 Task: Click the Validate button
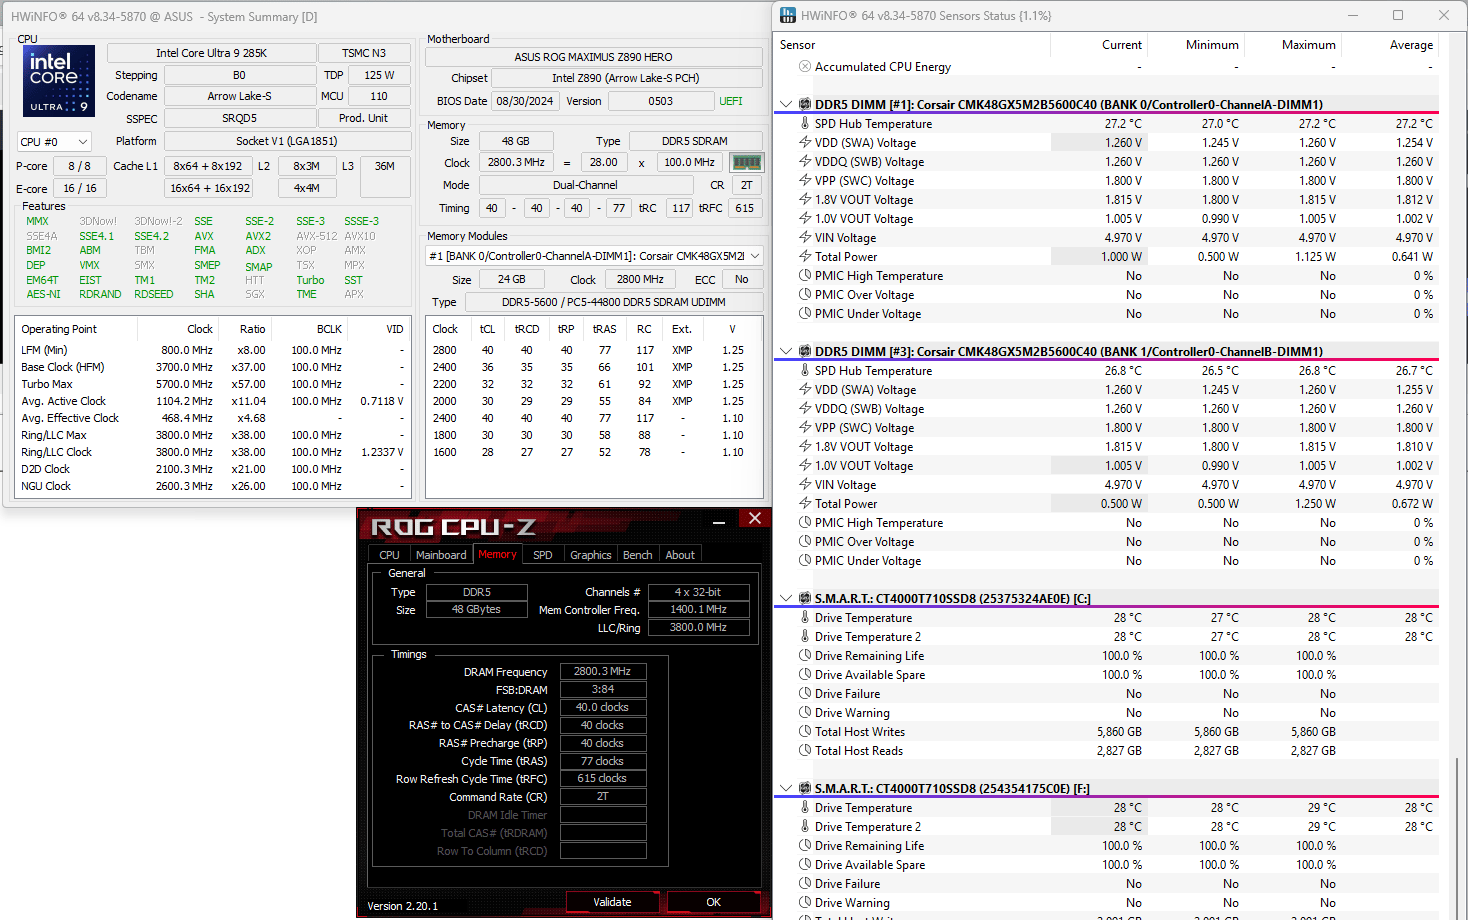click(x=612, y=902)
